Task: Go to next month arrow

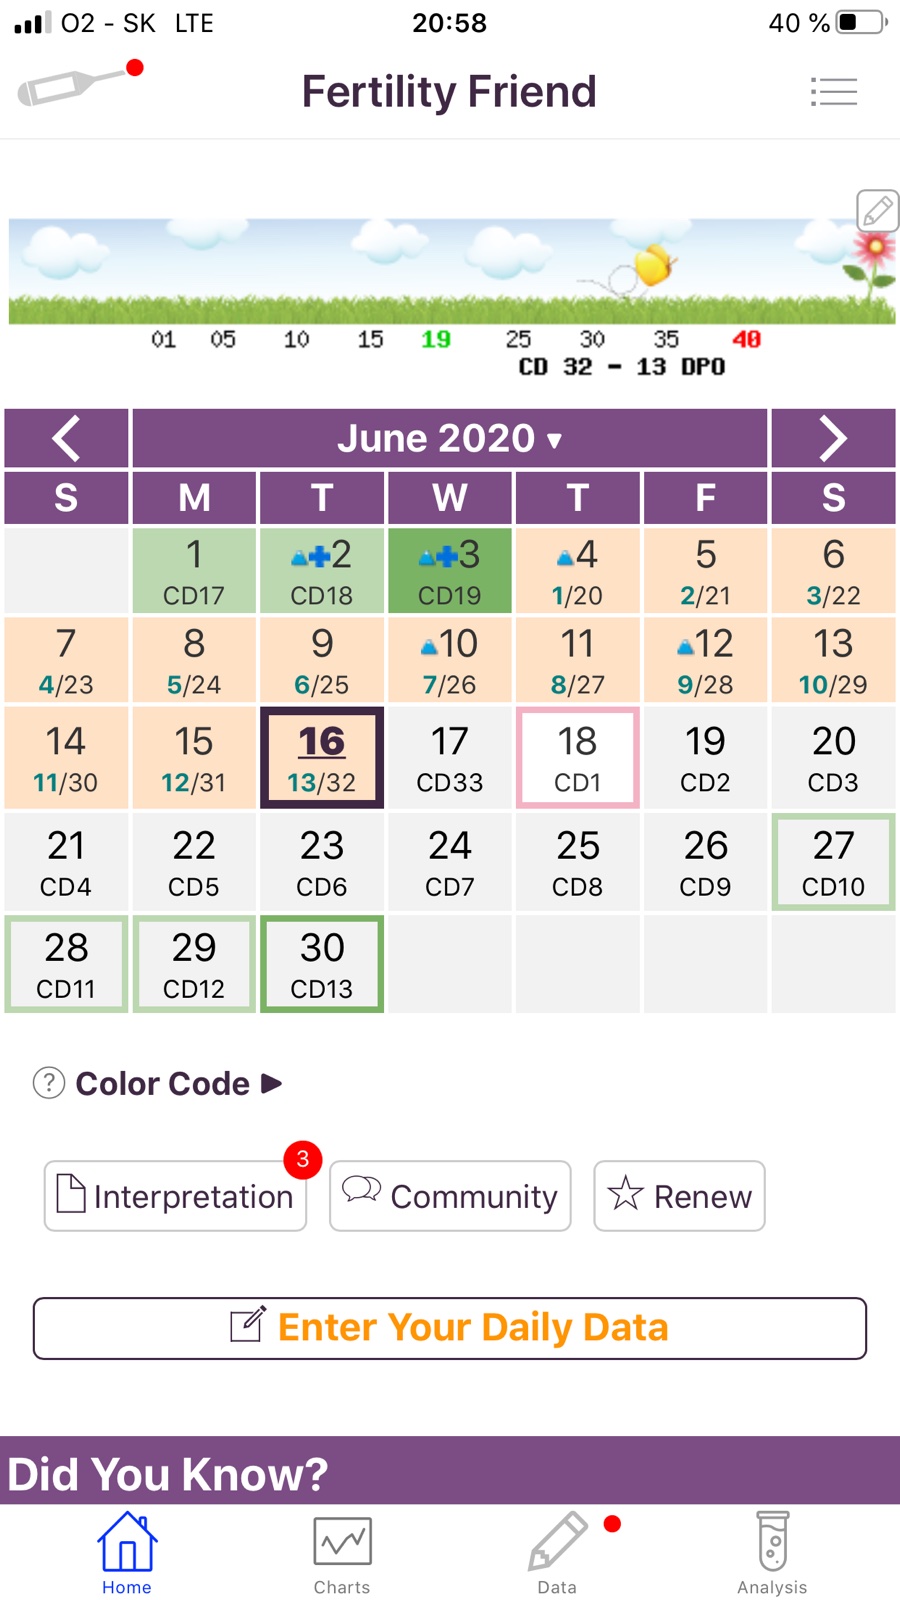Action: 833,438
